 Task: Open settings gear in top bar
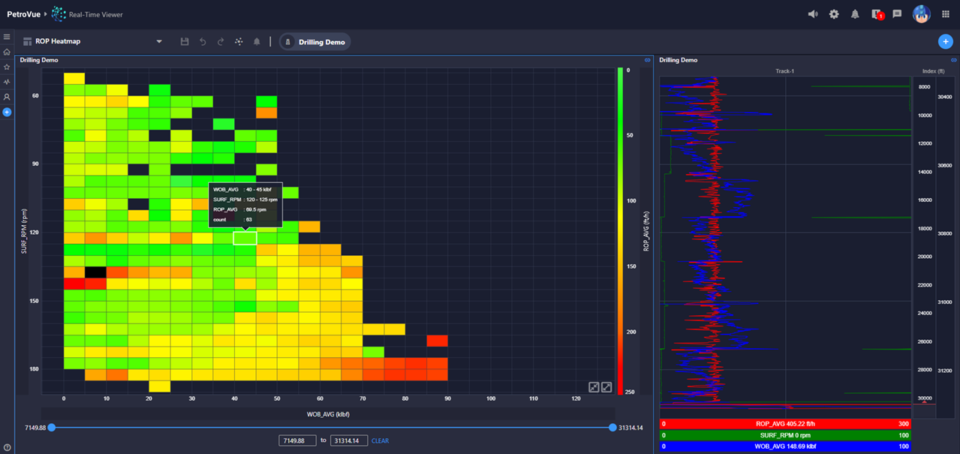pos(834,14)
